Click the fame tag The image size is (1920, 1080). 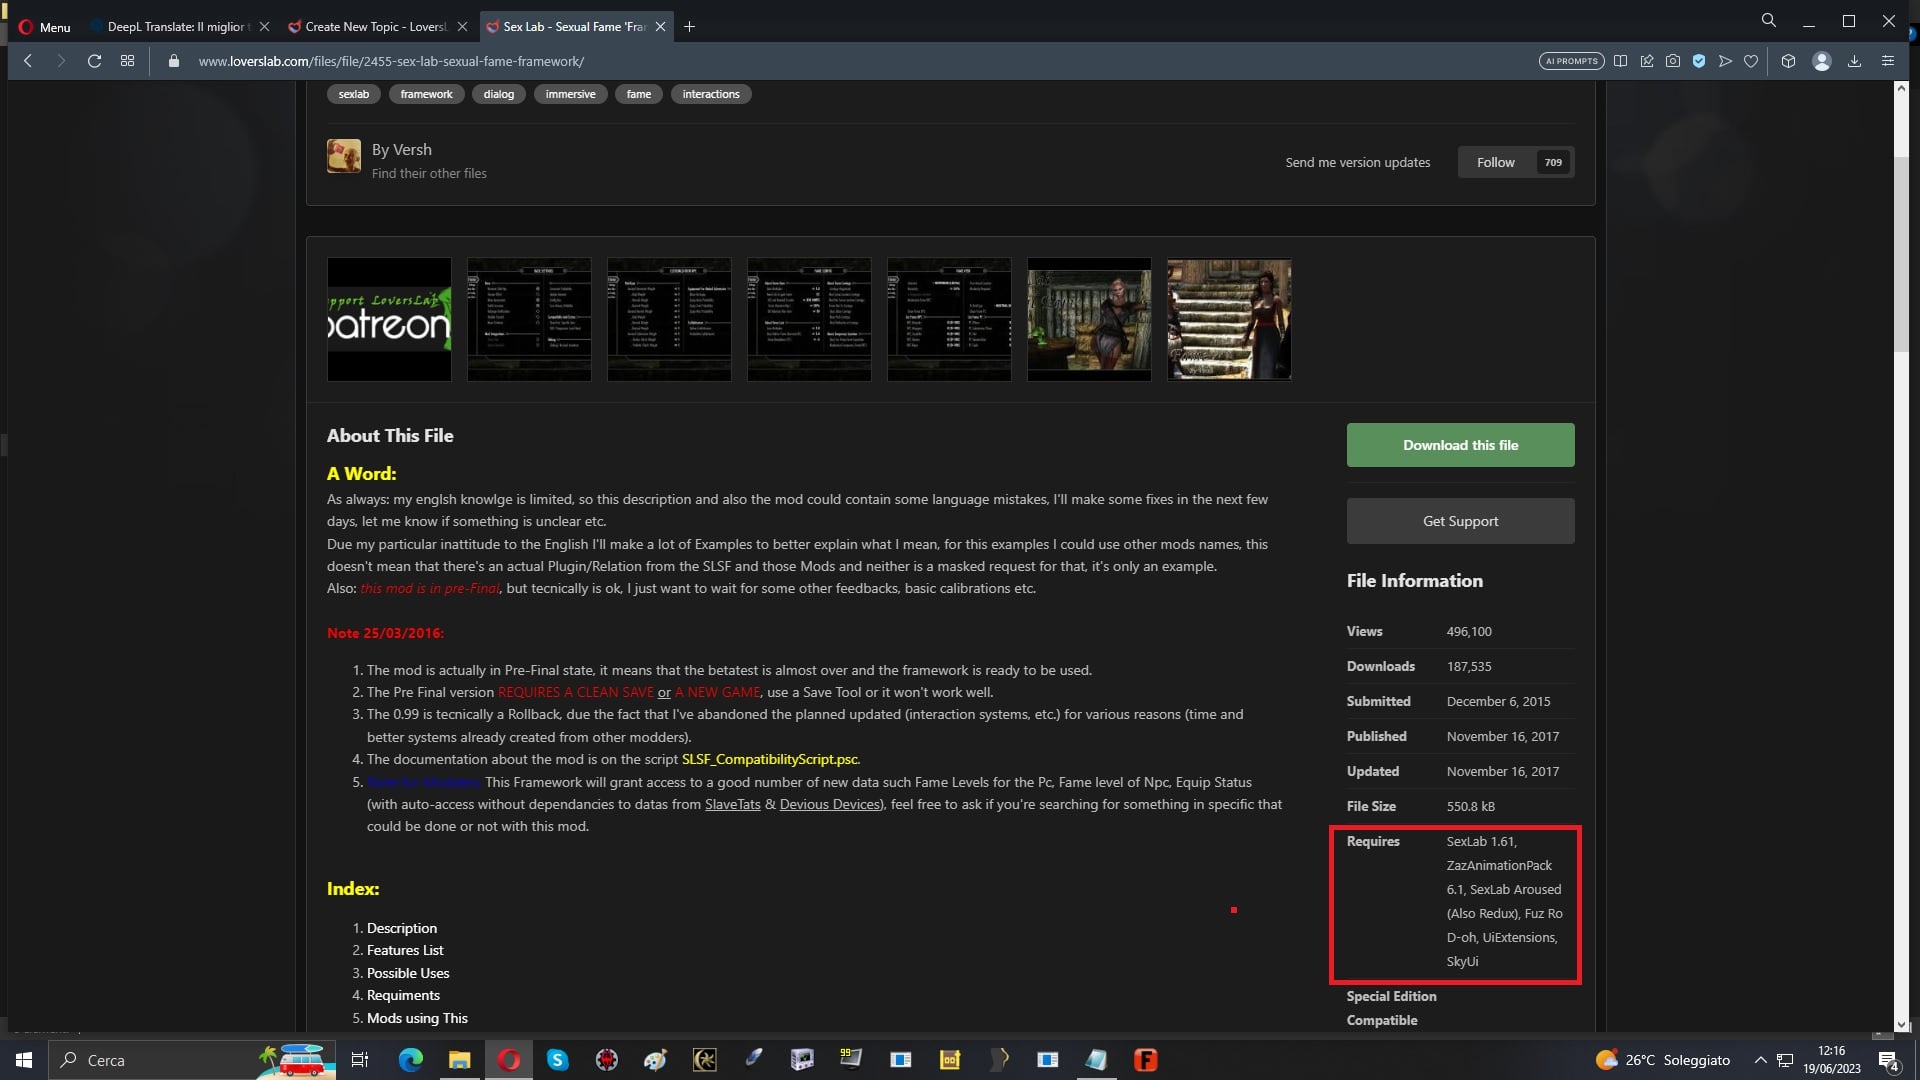point(639,94)
